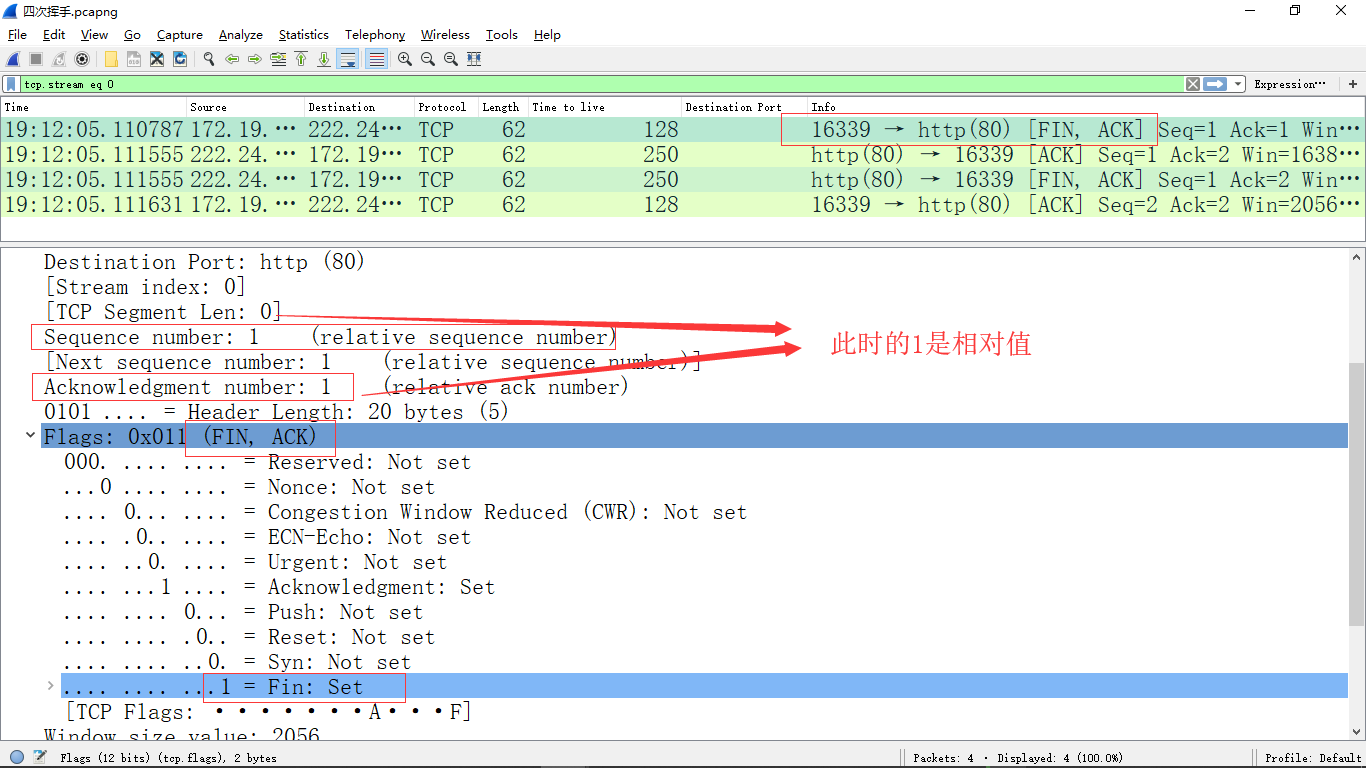The image size is (1366, 768).
Task: Open the Telephony menu
Action: pyautogui.click(x=375, y=35)
